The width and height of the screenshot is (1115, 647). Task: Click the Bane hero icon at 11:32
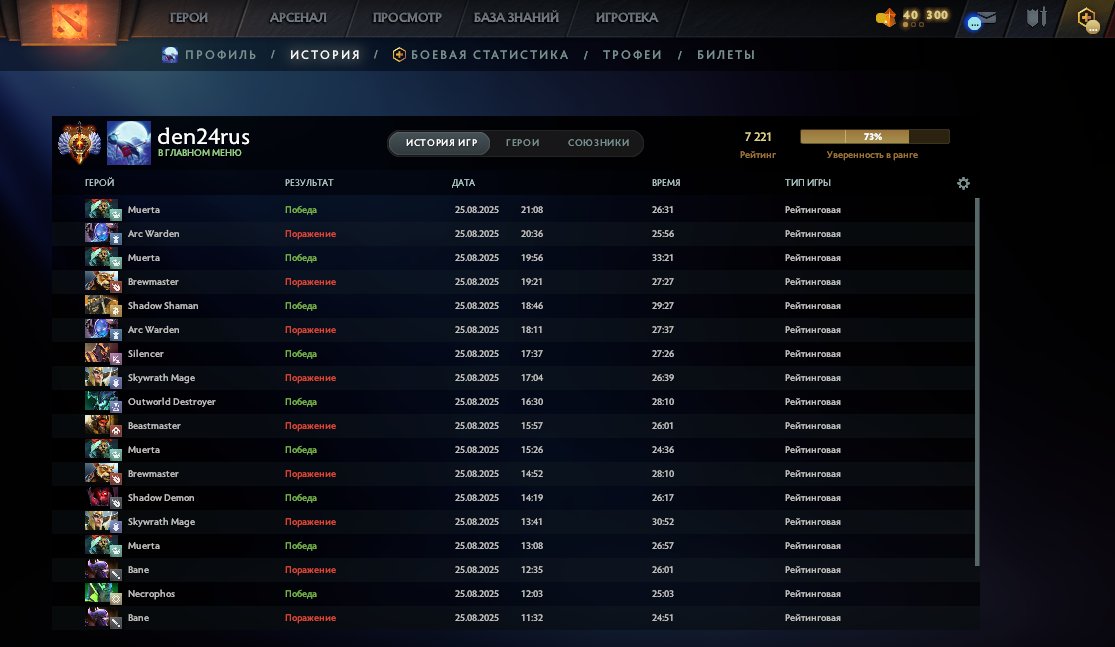tap(102, 618)
